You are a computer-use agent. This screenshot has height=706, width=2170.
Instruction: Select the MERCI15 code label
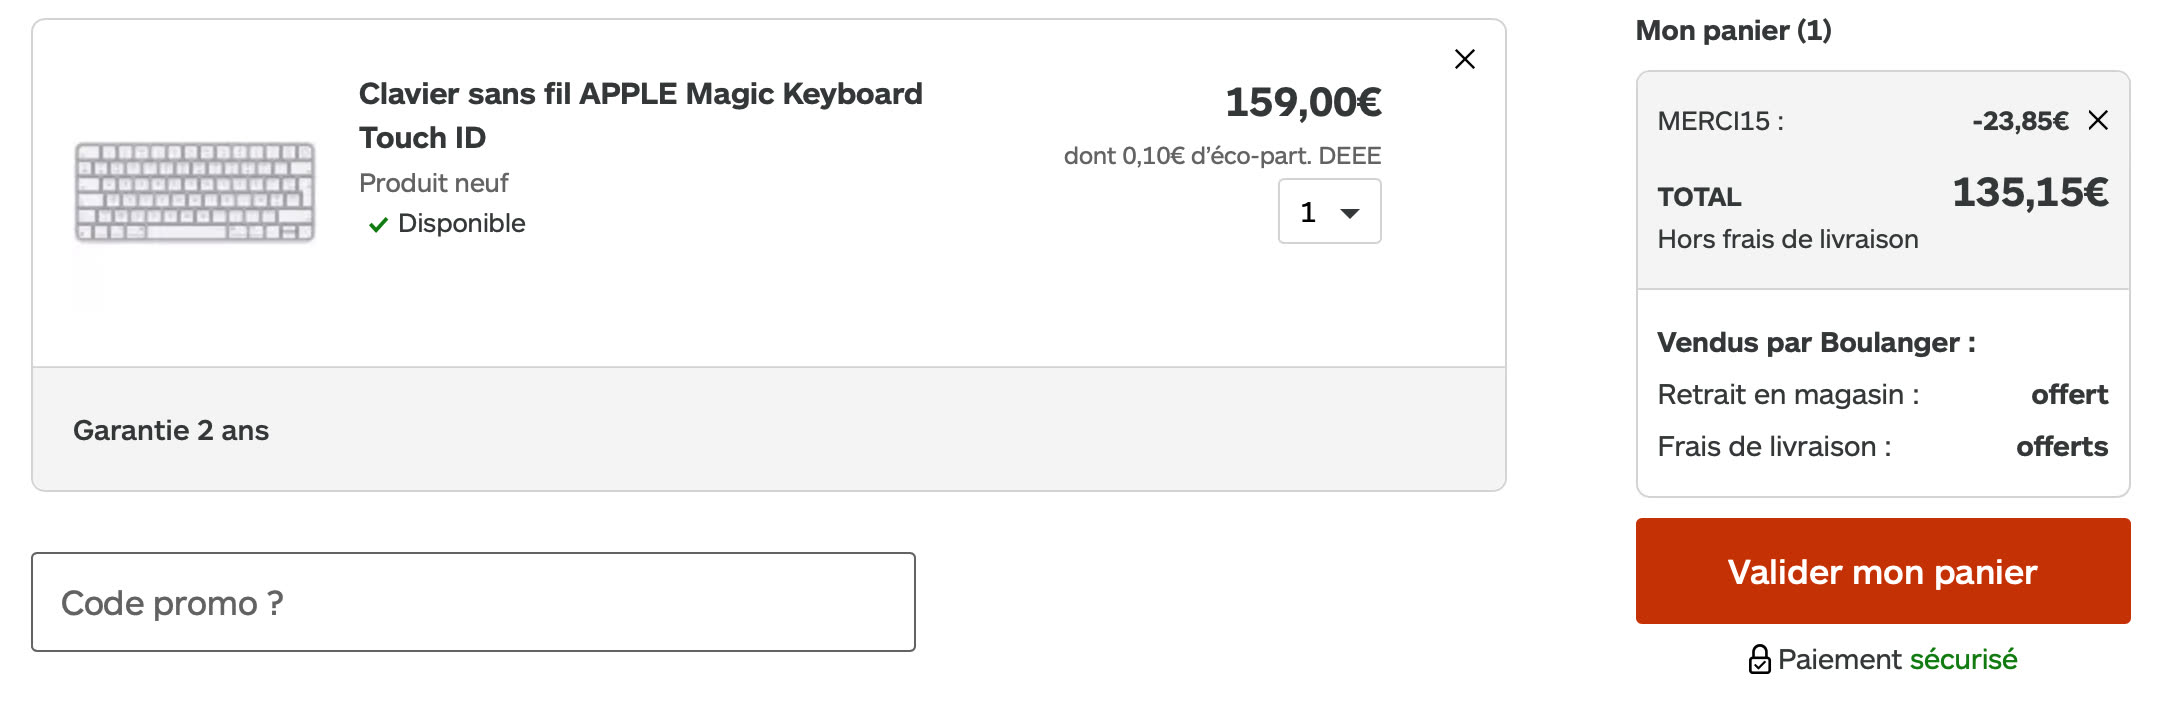(x=1720, y=121)
